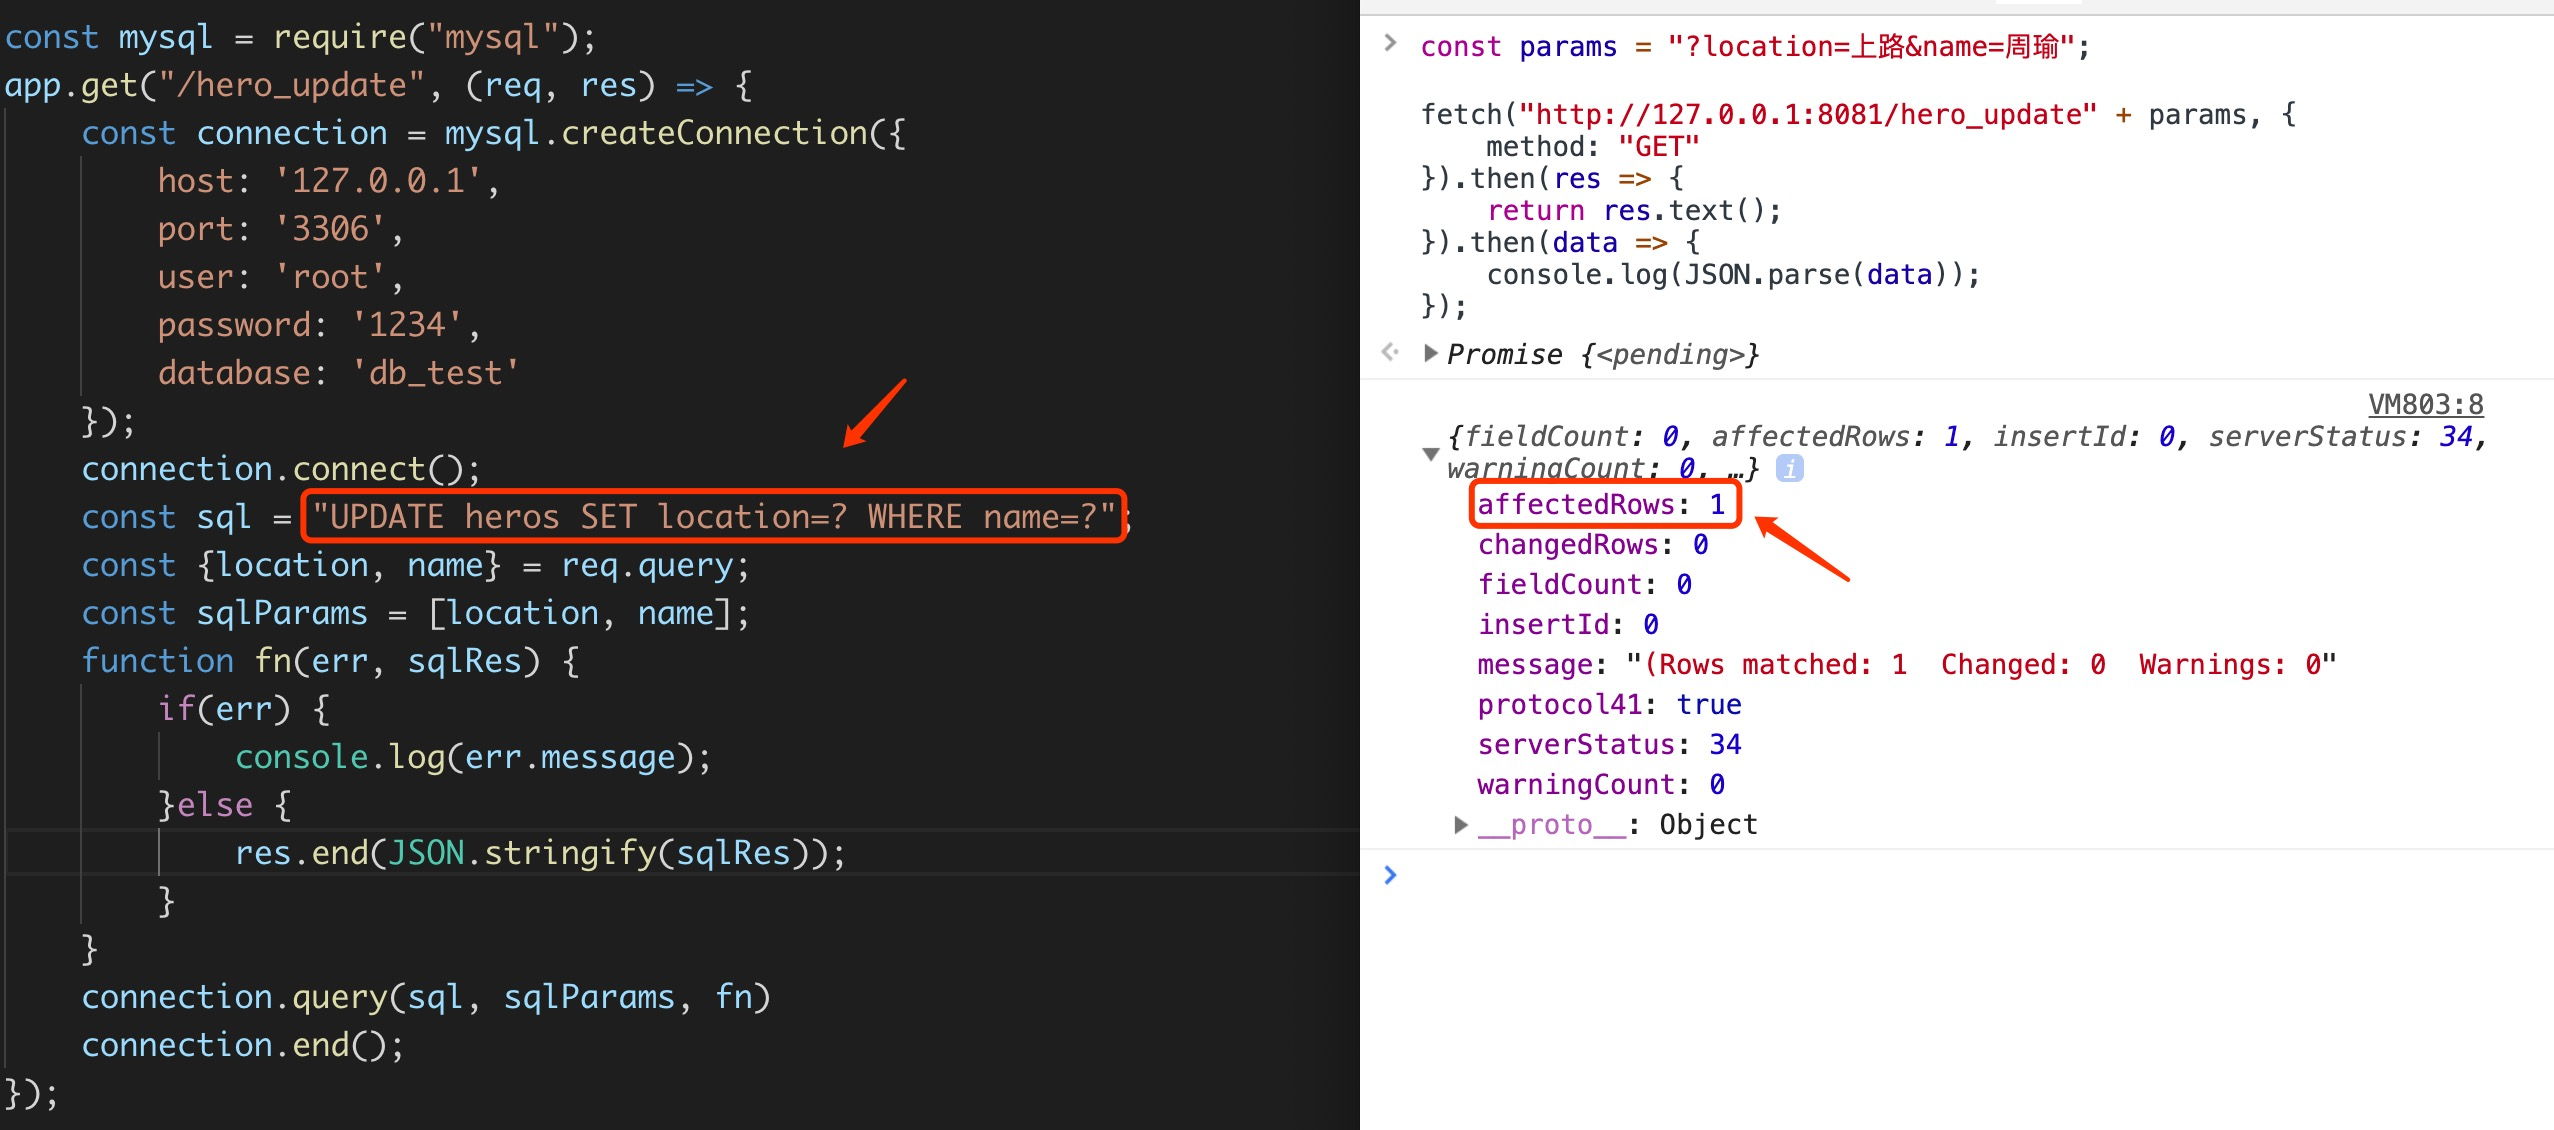Click the red arrow pointing at affectedRows
2554x1130 pixels.
[x=1802, y=548]
